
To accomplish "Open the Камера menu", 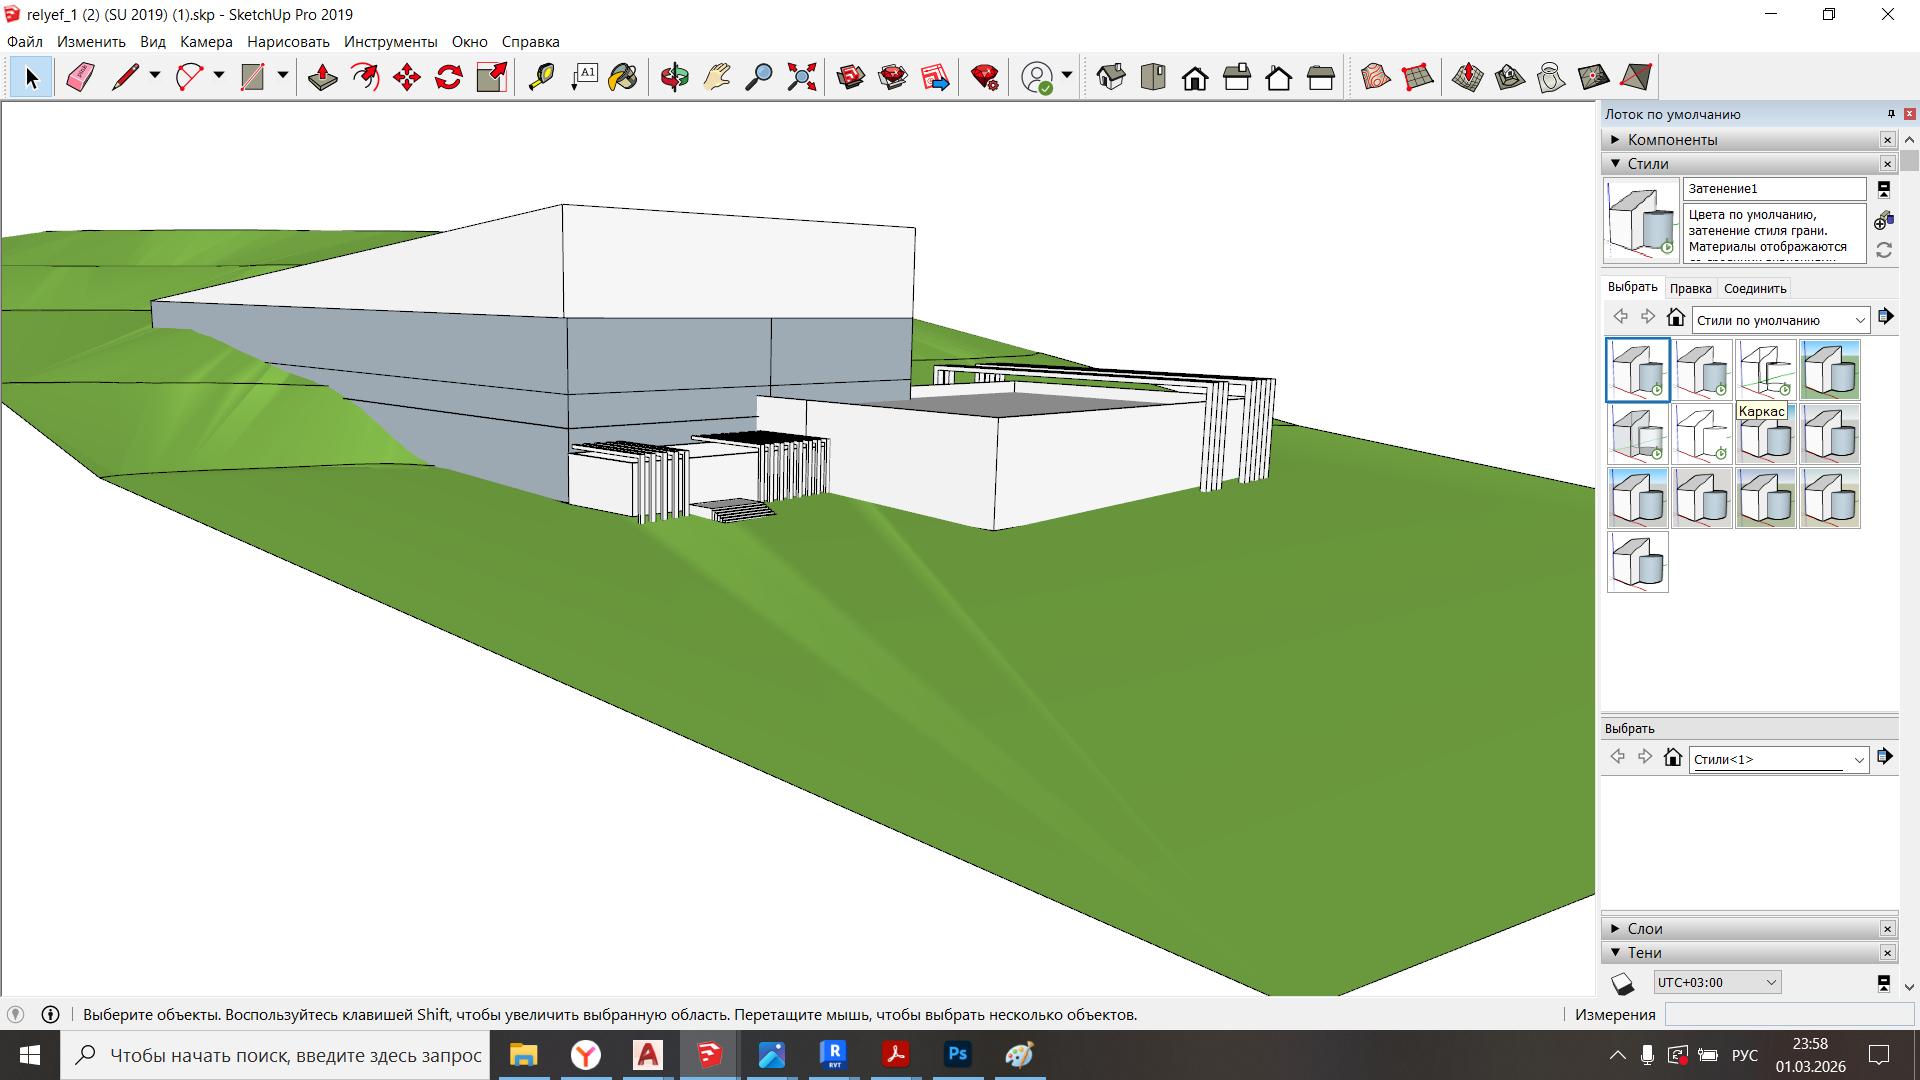I will (206, 42).
